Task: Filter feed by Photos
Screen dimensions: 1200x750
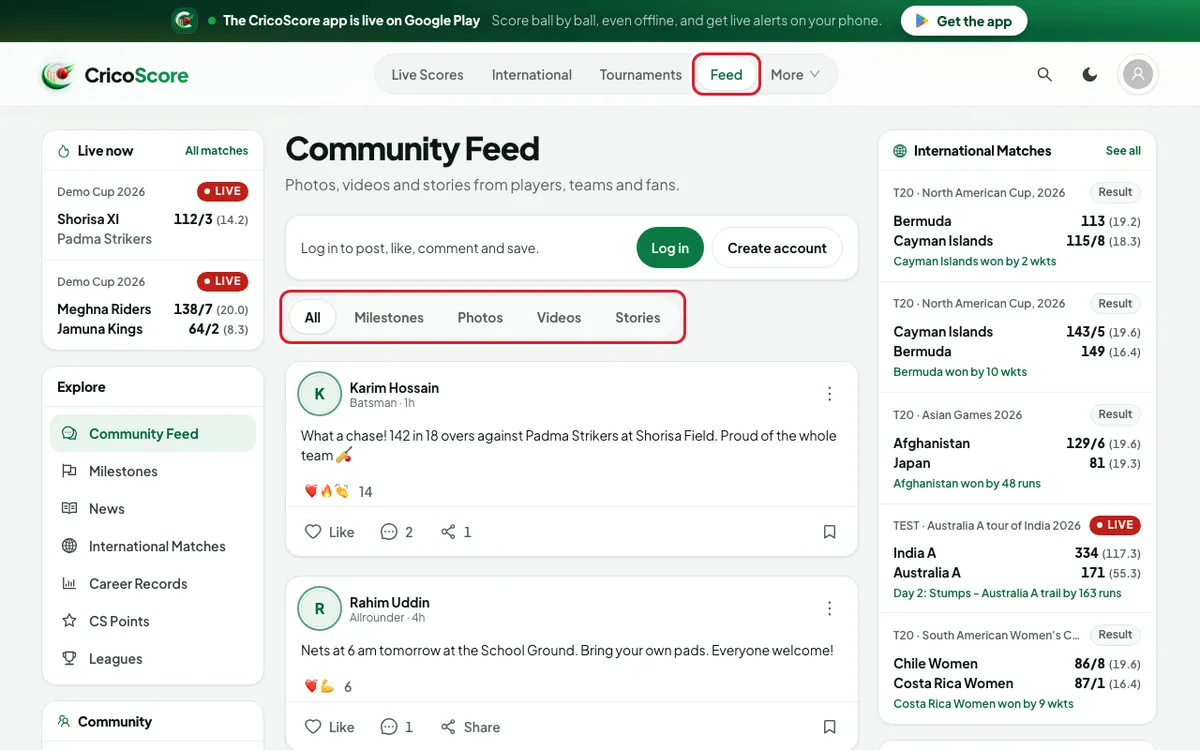Action: [480, 318]
